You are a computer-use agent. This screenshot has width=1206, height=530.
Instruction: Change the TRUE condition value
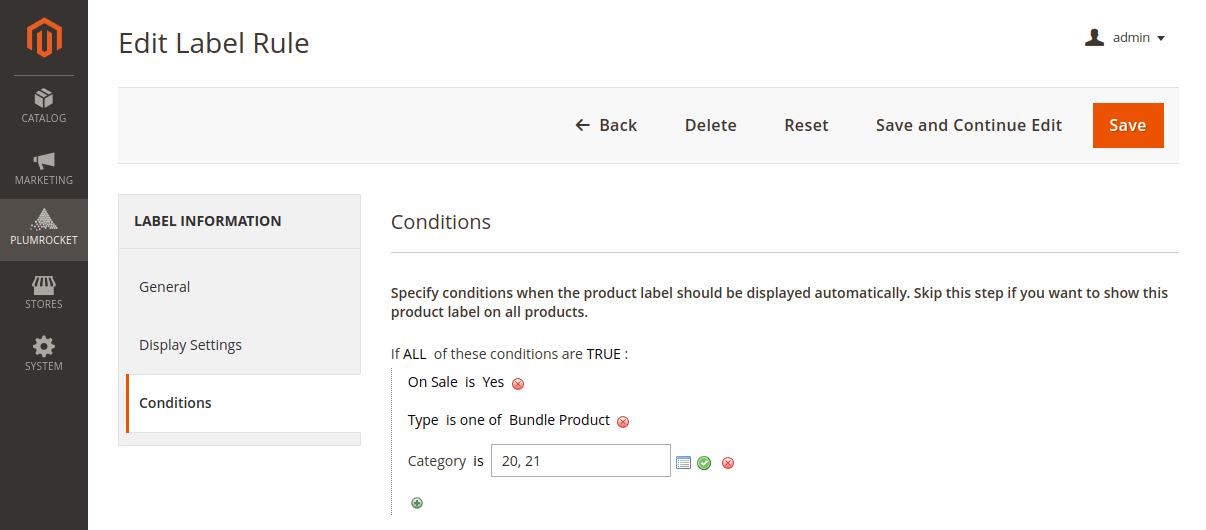[604, 354]
